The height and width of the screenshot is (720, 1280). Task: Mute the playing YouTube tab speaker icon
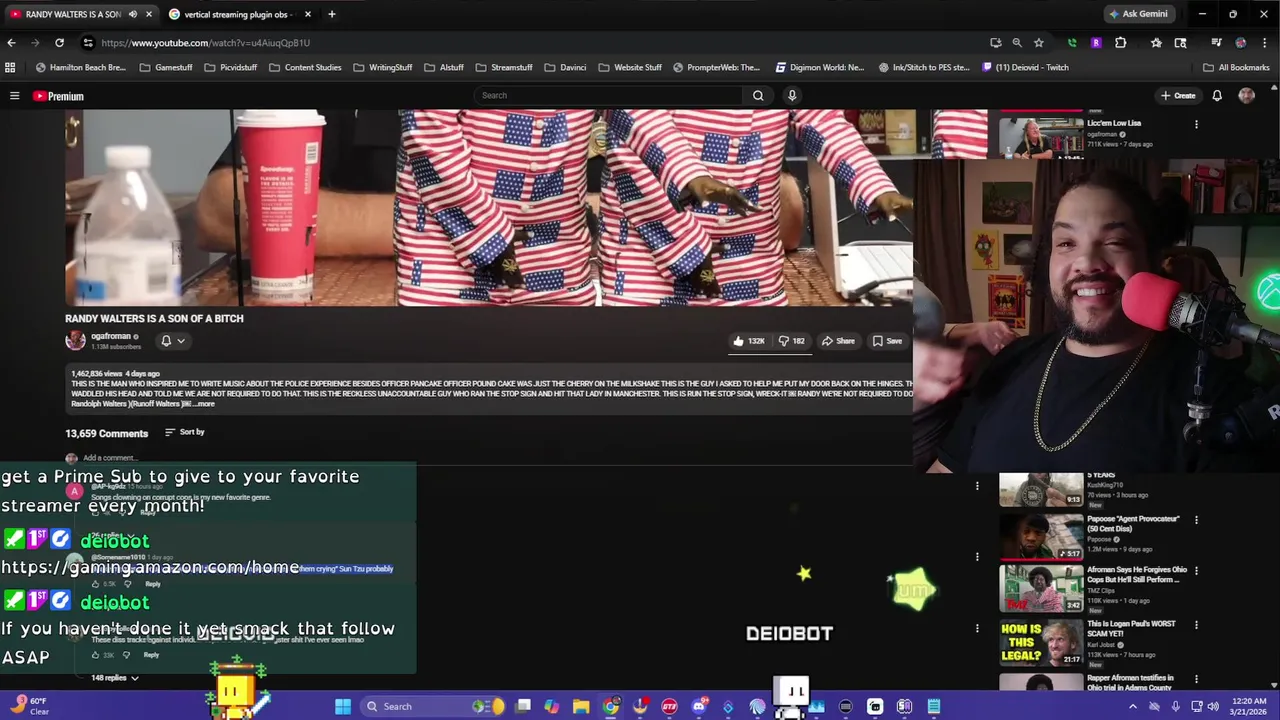click(133, 14)
